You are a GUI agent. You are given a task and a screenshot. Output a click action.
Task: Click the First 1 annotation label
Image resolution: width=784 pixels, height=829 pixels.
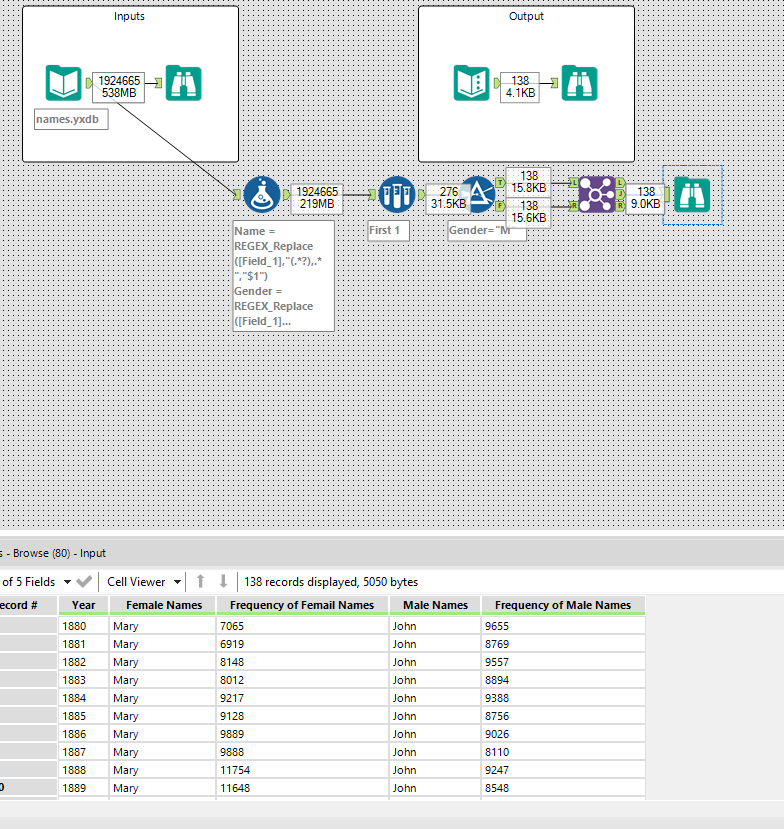pos(389,231)
